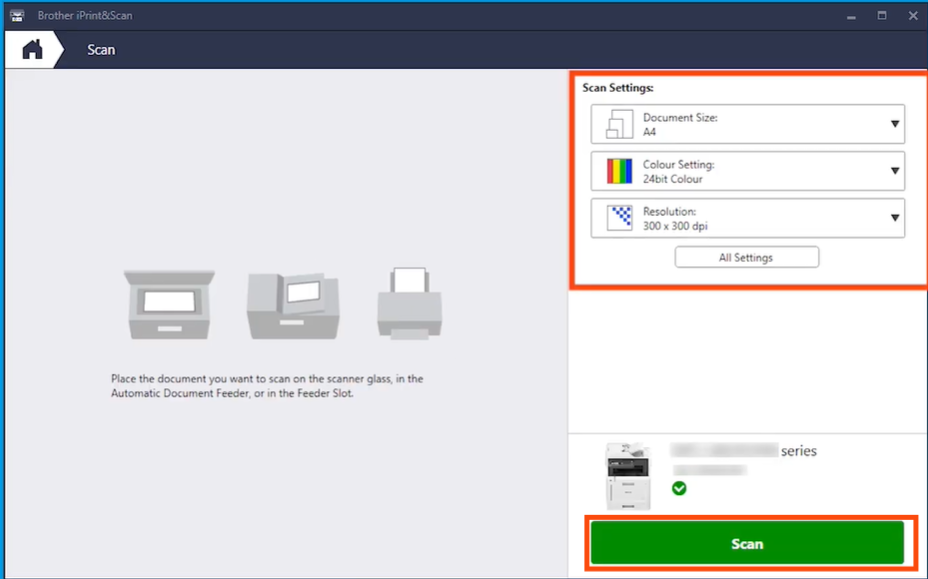
Task: Click the 'Place the document you want to scan' instruction text
Action: [267, 386]
